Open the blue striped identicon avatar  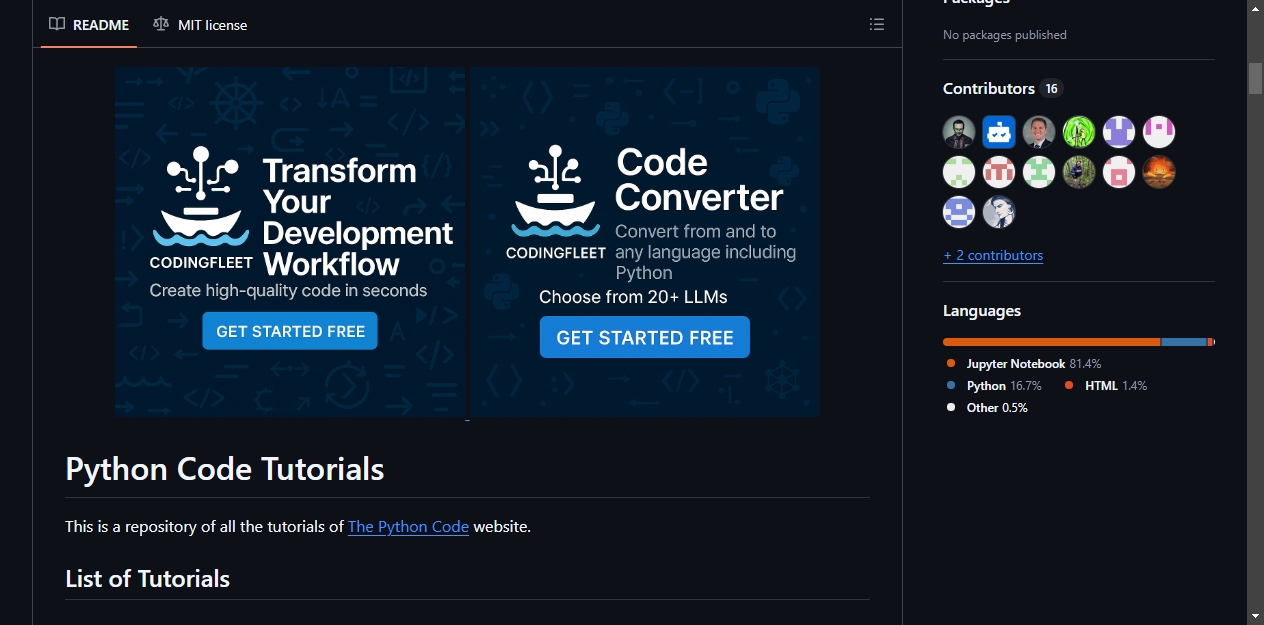(x=959, y=212)
